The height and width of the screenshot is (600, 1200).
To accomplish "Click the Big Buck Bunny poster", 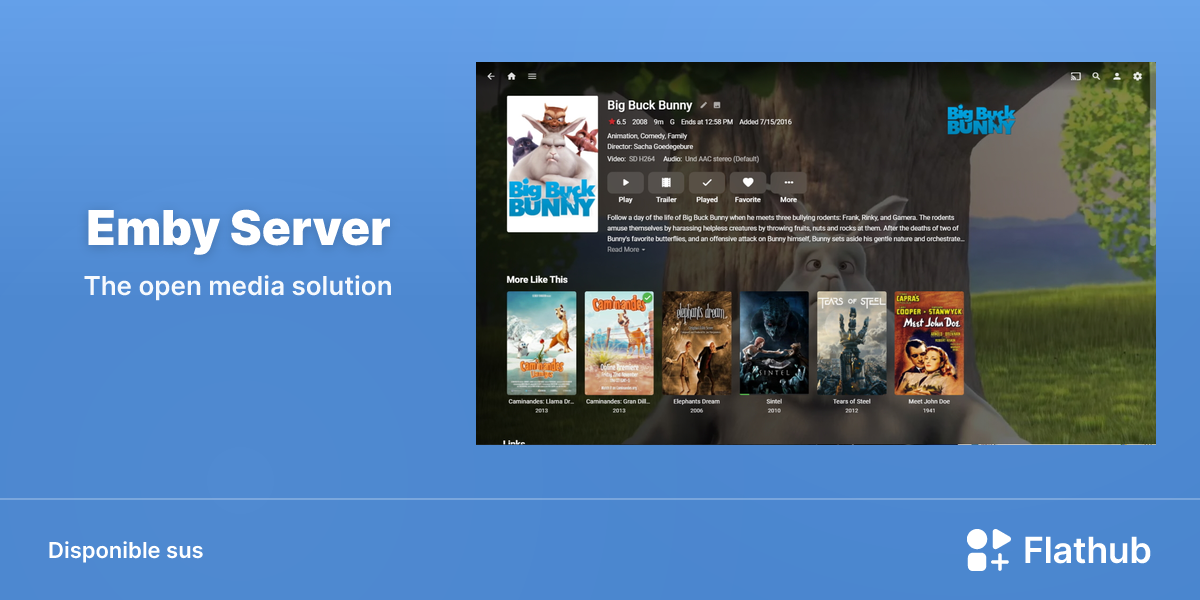I will 553,164.
